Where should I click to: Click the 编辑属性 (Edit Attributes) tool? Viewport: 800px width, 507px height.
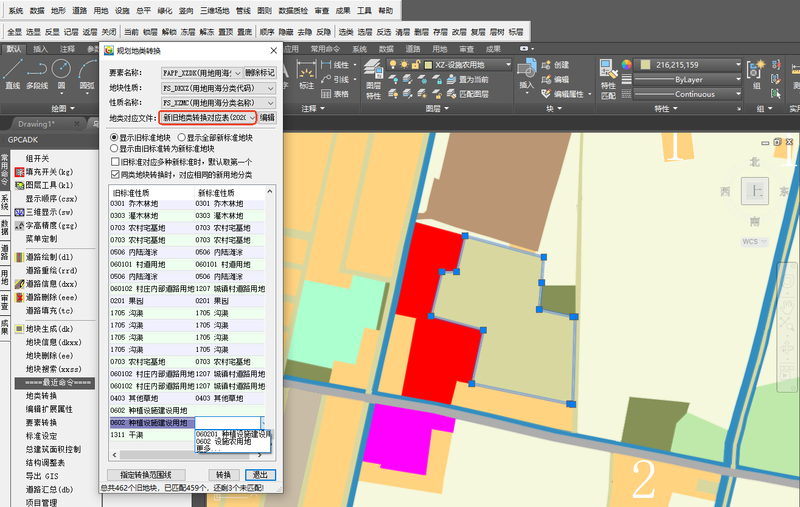point(565,94)
